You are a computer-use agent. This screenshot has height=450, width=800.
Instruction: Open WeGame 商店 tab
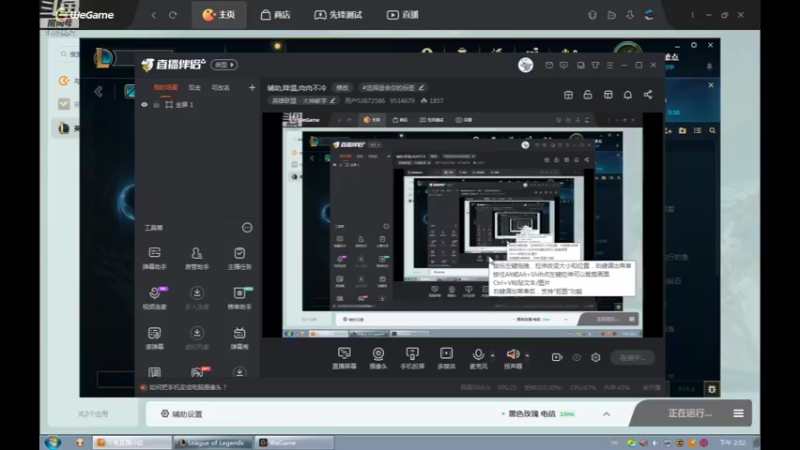[x=276, y=15]
